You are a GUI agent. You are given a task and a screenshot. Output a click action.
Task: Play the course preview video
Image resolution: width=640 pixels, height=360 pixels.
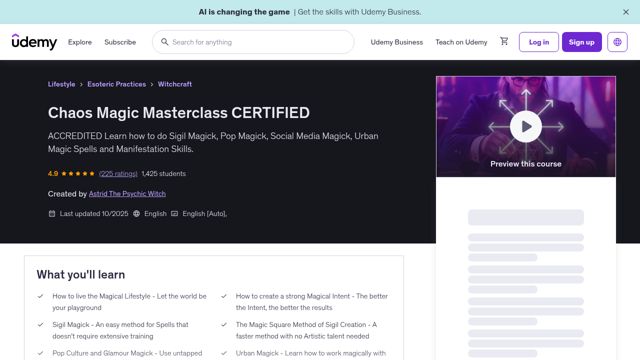526,127
